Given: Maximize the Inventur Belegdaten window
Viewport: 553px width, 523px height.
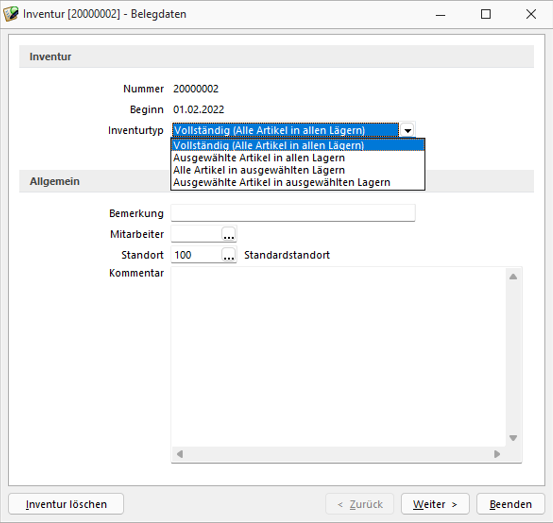Looking at the screenshot, I should (486, 14).
